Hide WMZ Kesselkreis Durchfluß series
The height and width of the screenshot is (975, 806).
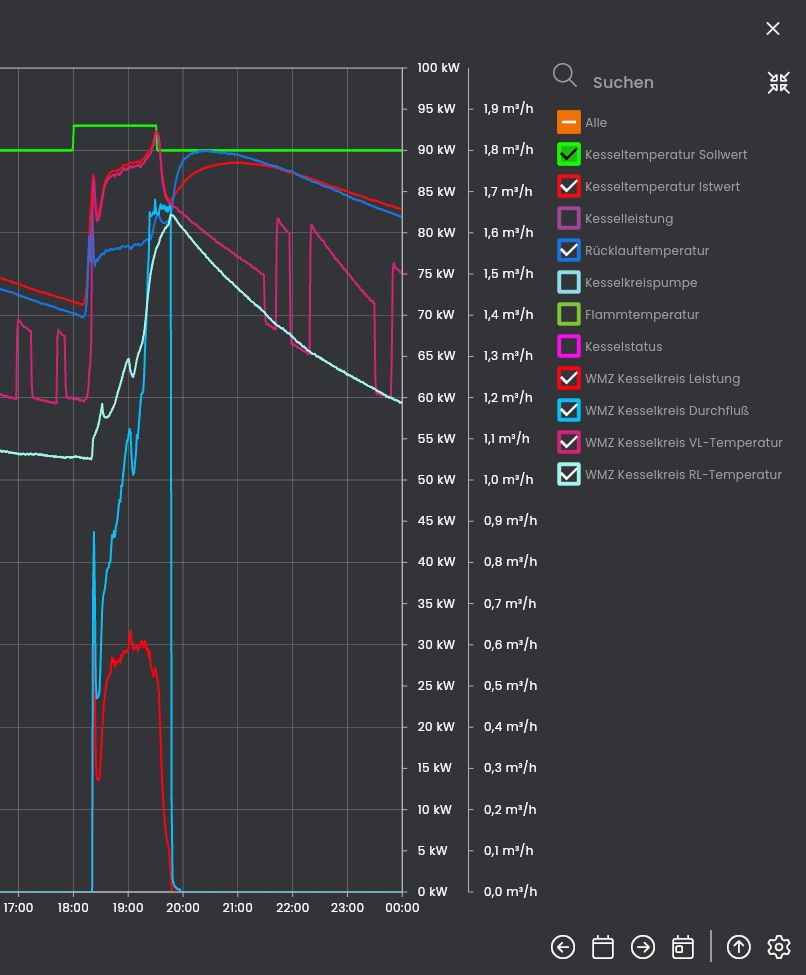coord(569,410)
